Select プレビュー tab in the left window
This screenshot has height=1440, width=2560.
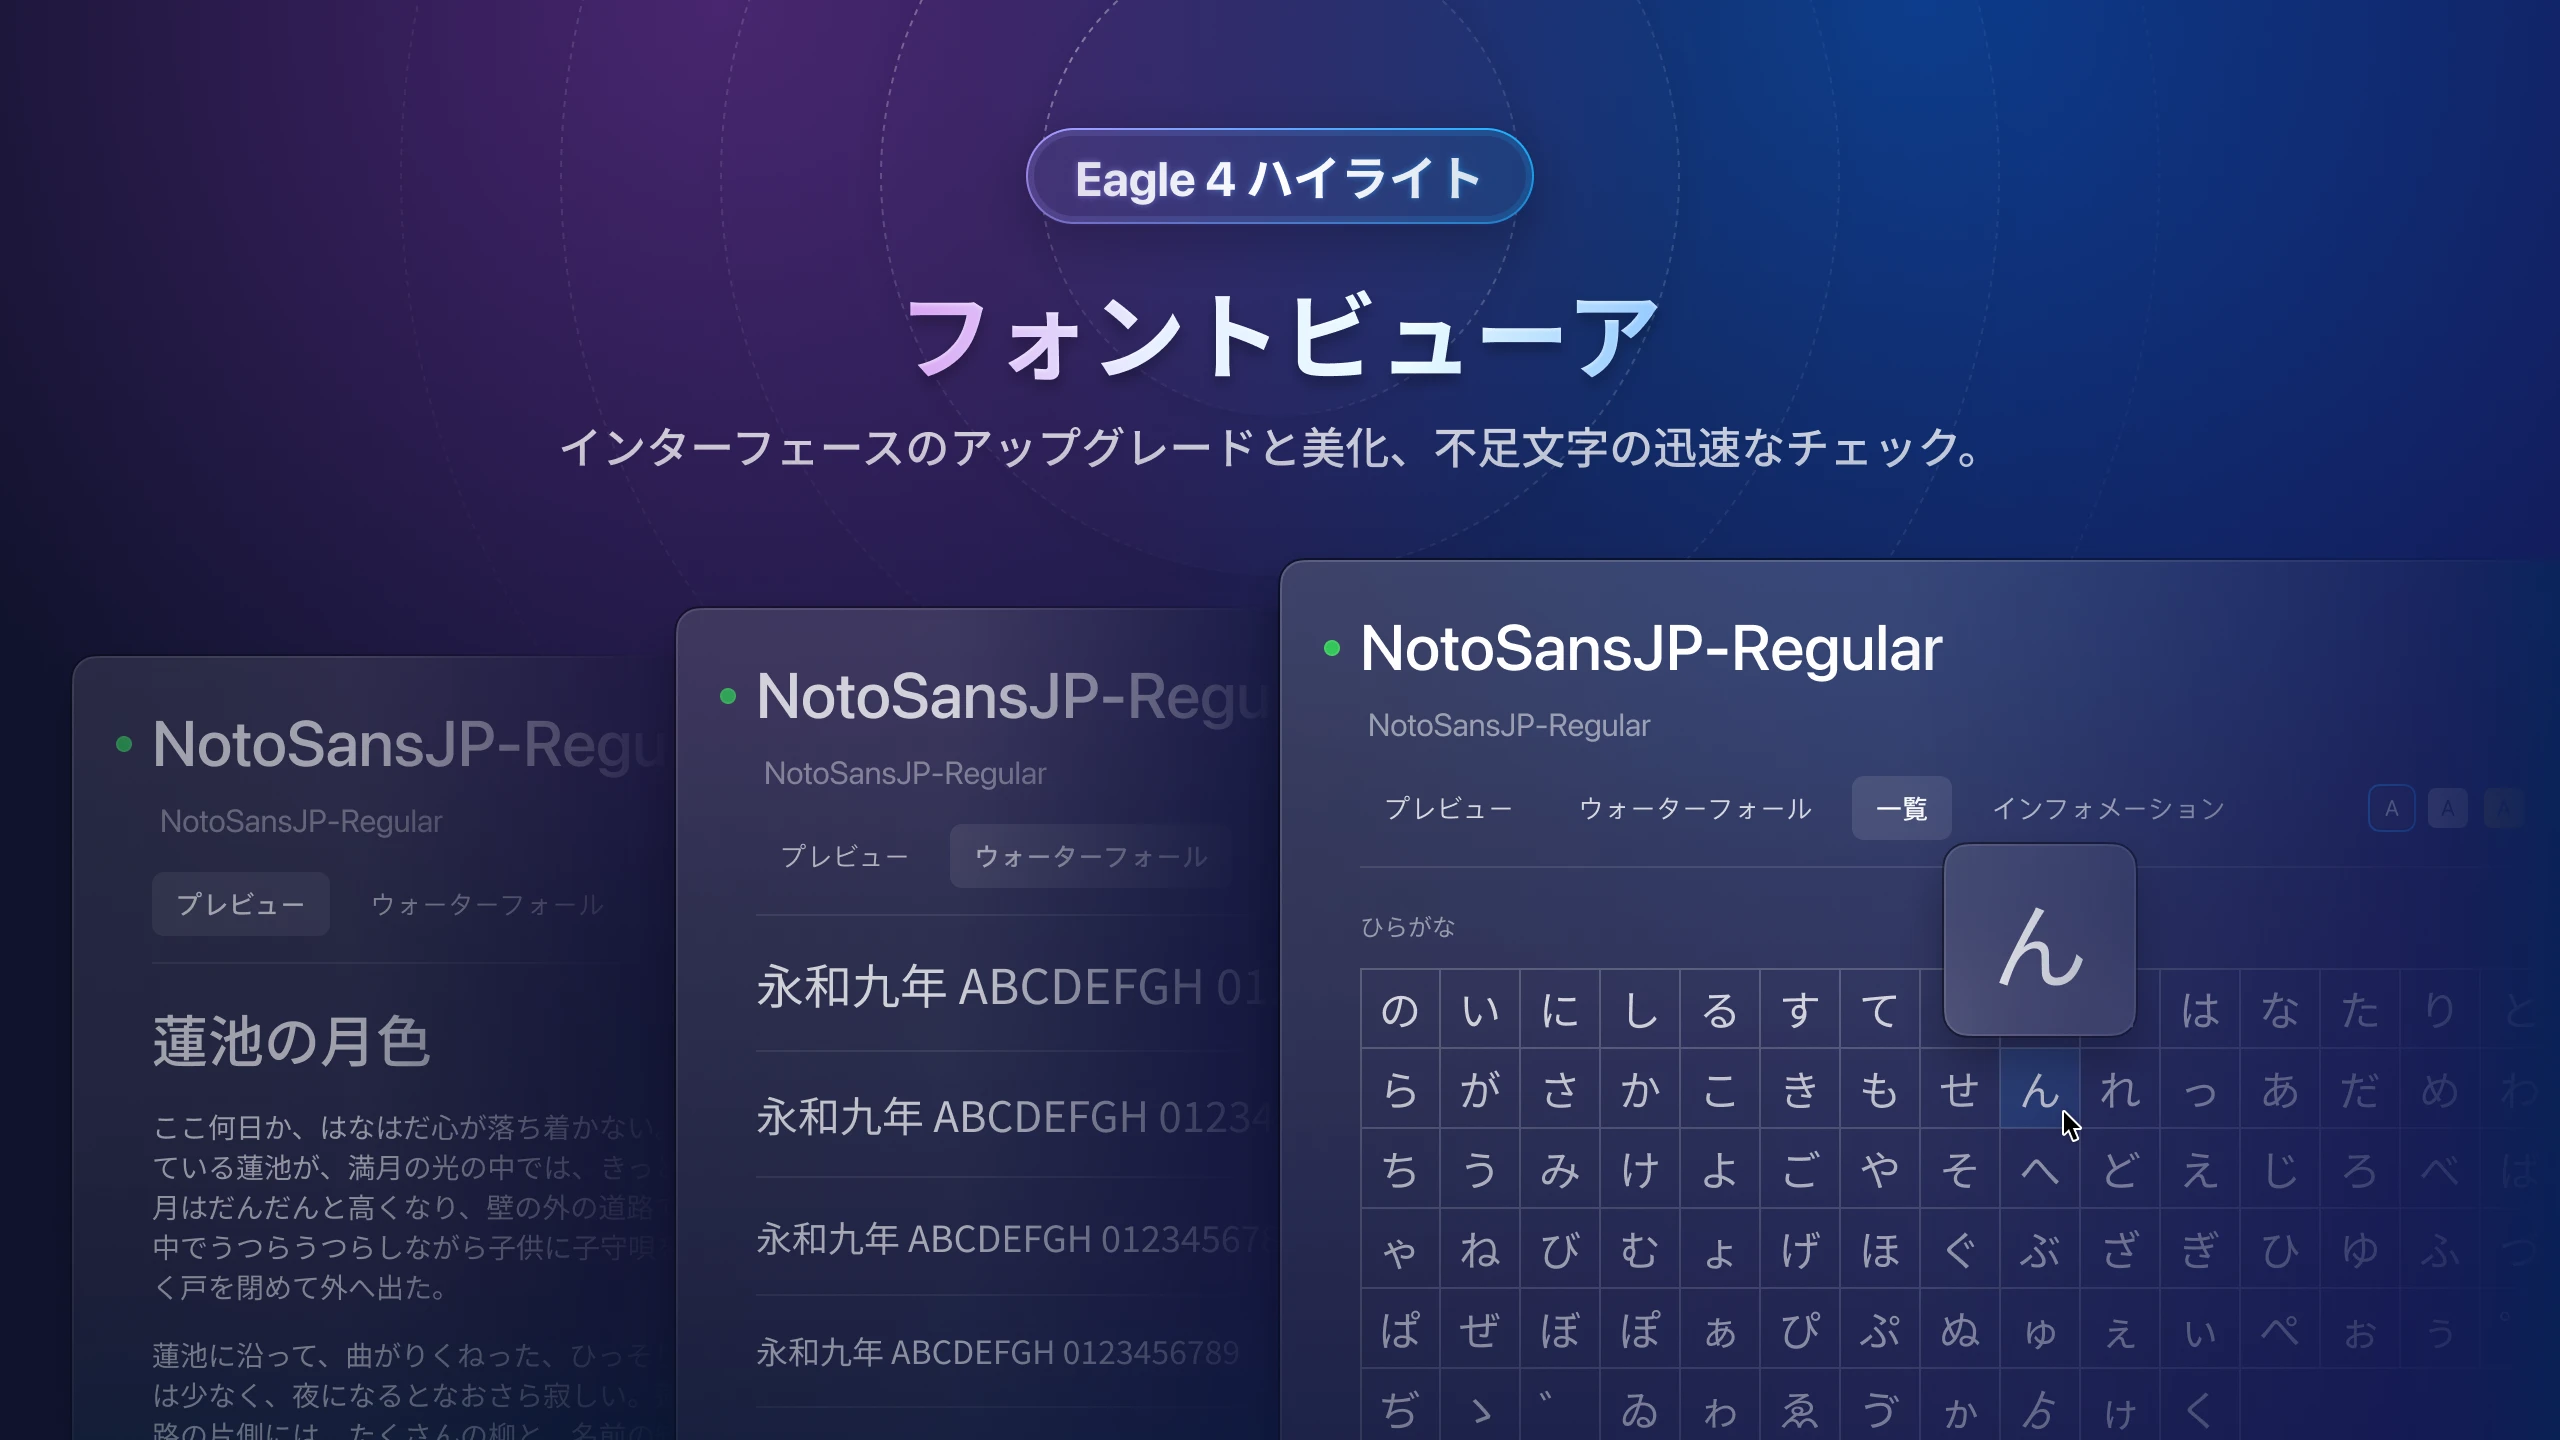coord(240,904)
